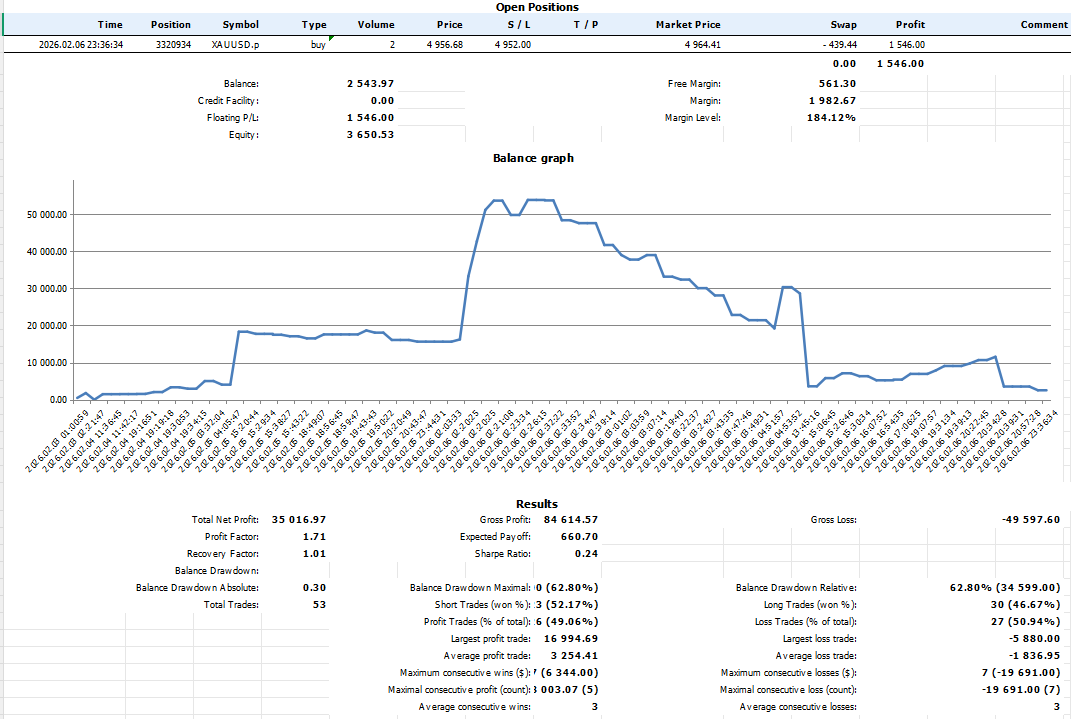Click the "Time" column header

pyautogui.click(x=111, y=25)
